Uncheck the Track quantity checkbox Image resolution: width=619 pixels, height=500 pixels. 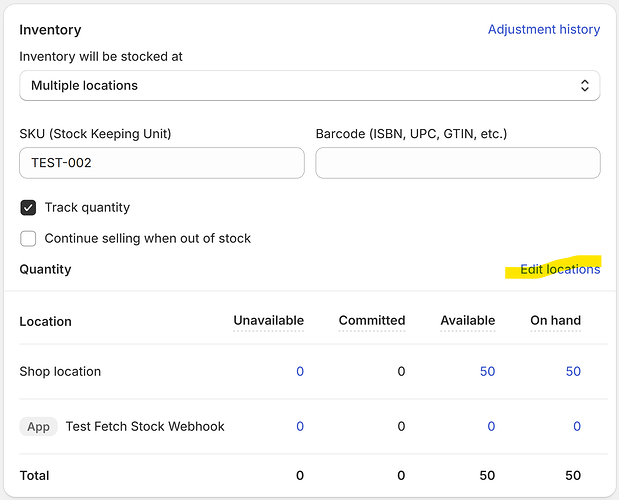point(28,208)
